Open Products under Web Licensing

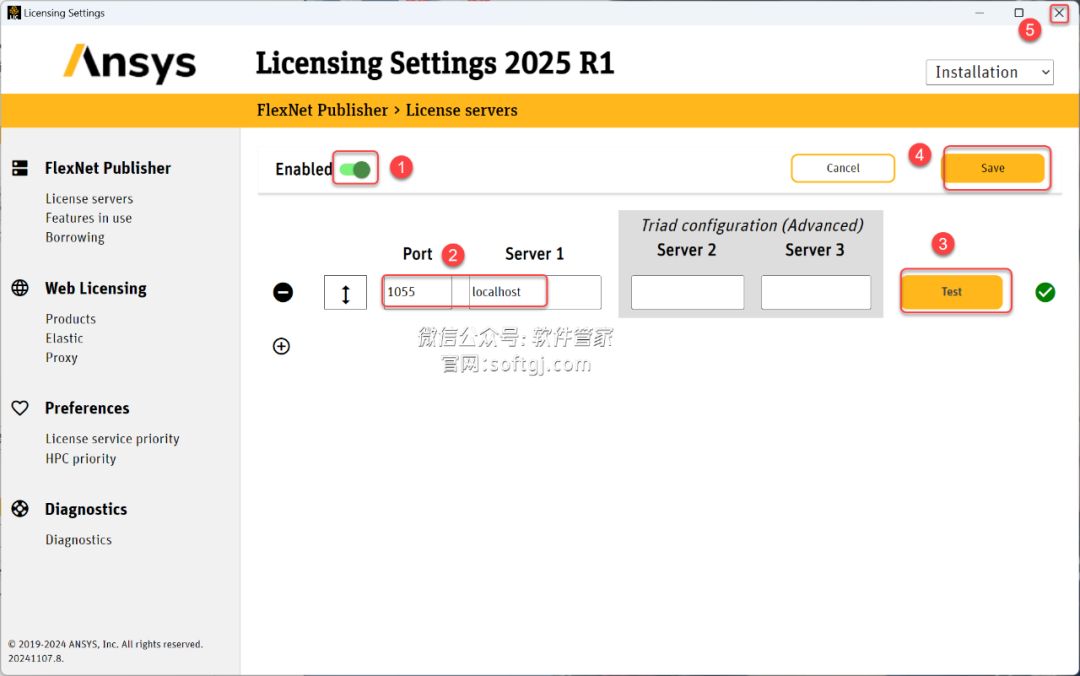pyautogui.click(x=71, y=319)
